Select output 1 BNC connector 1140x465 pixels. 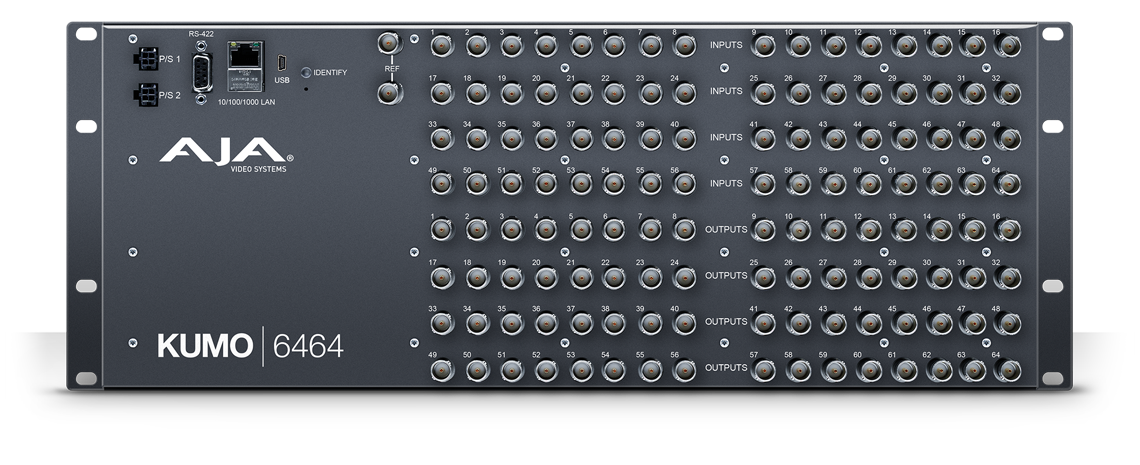pos(441,231)
